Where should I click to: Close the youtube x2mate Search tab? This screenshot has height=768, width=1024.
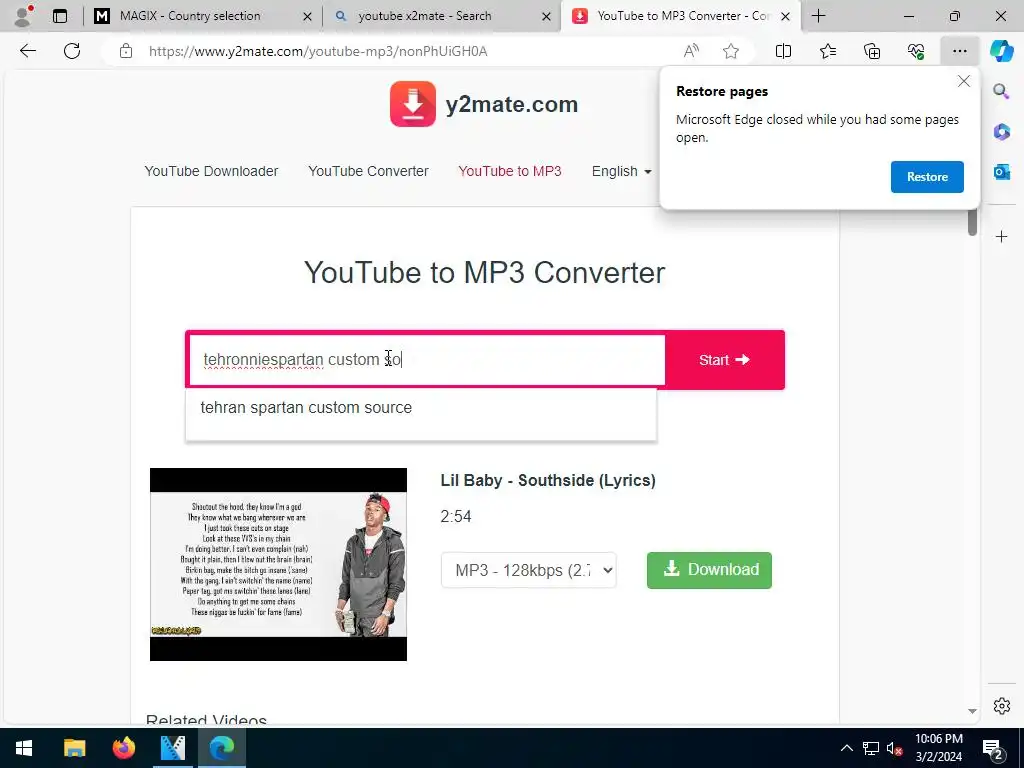546,16
